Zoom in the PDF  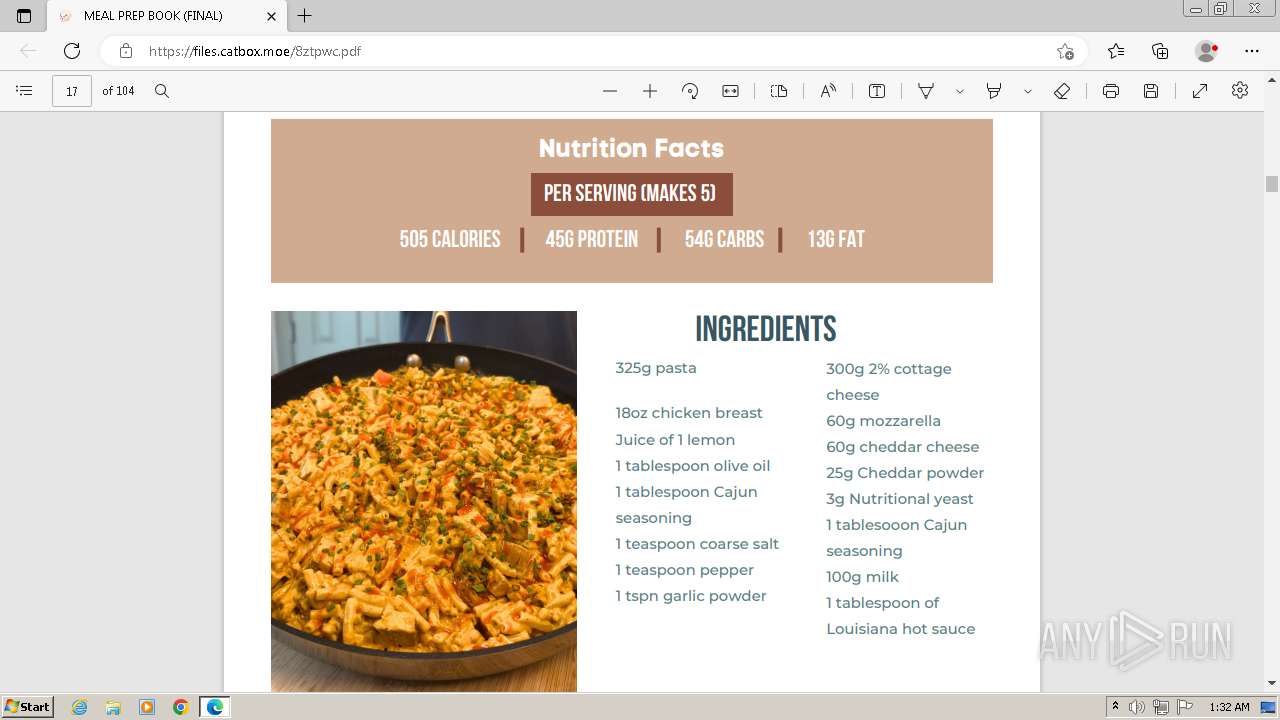click(650, 91)
